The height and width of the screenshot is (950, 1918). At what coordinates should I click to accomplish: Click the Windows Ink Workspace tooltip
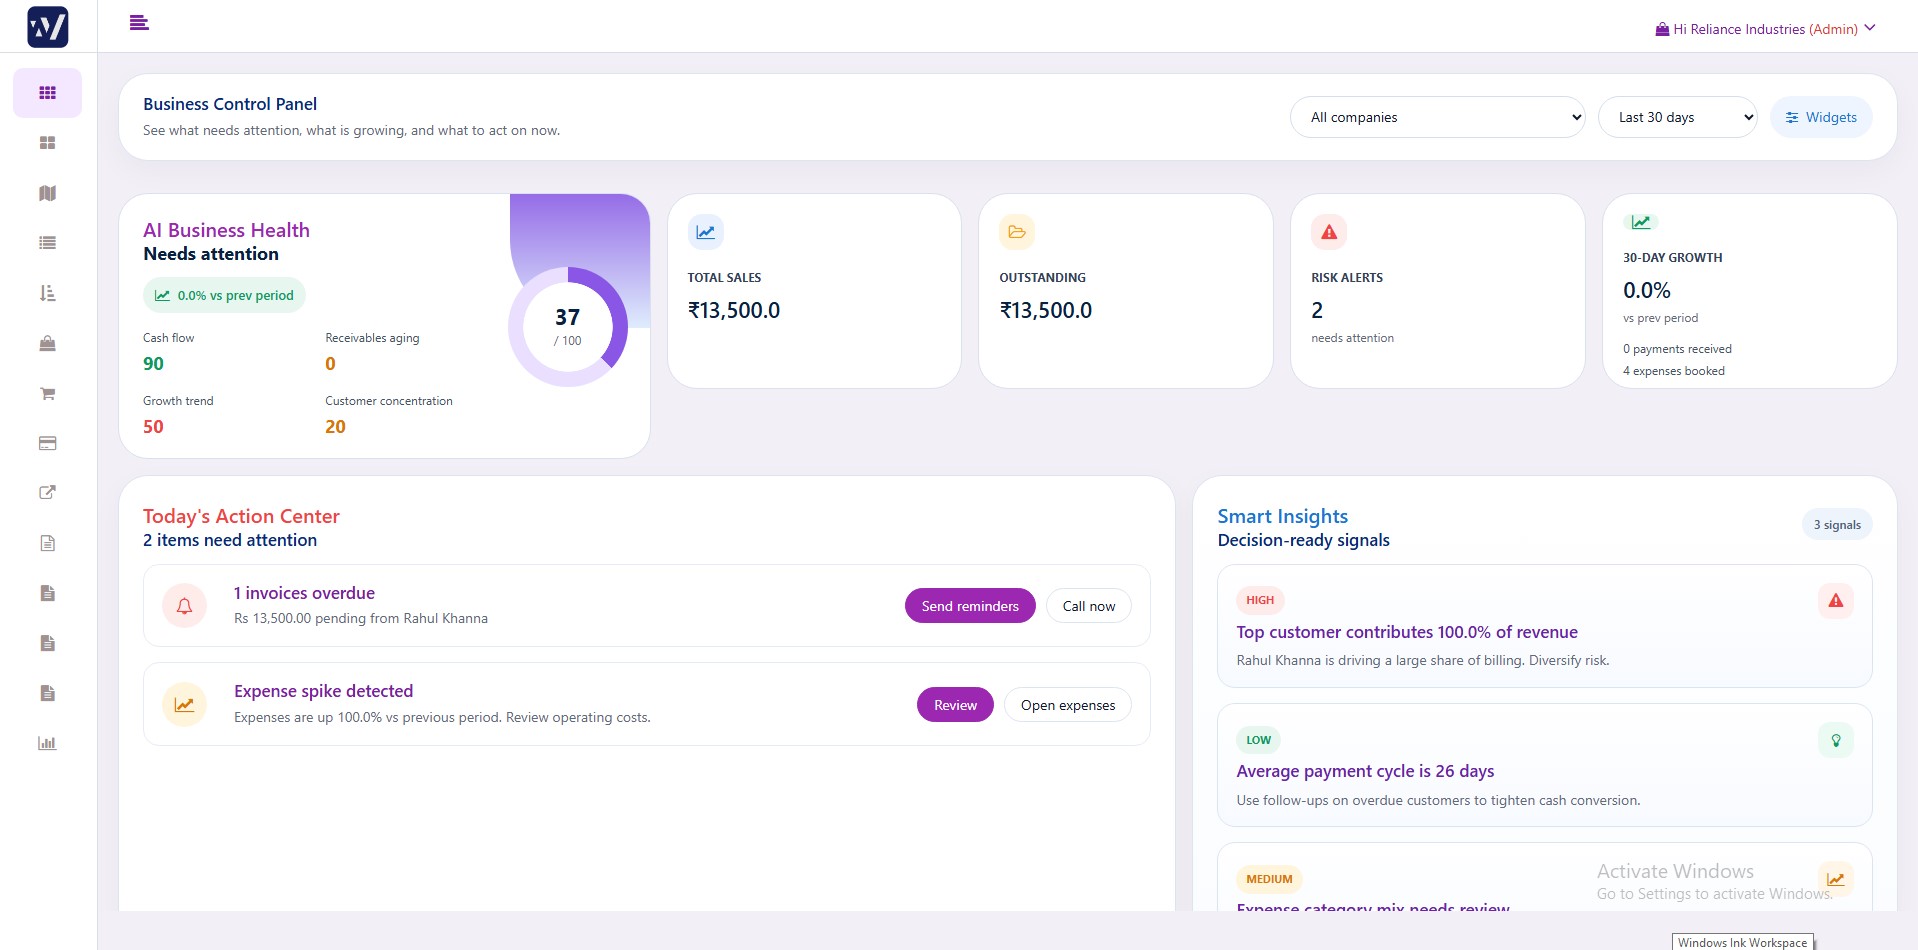(x=1742, y=942)
